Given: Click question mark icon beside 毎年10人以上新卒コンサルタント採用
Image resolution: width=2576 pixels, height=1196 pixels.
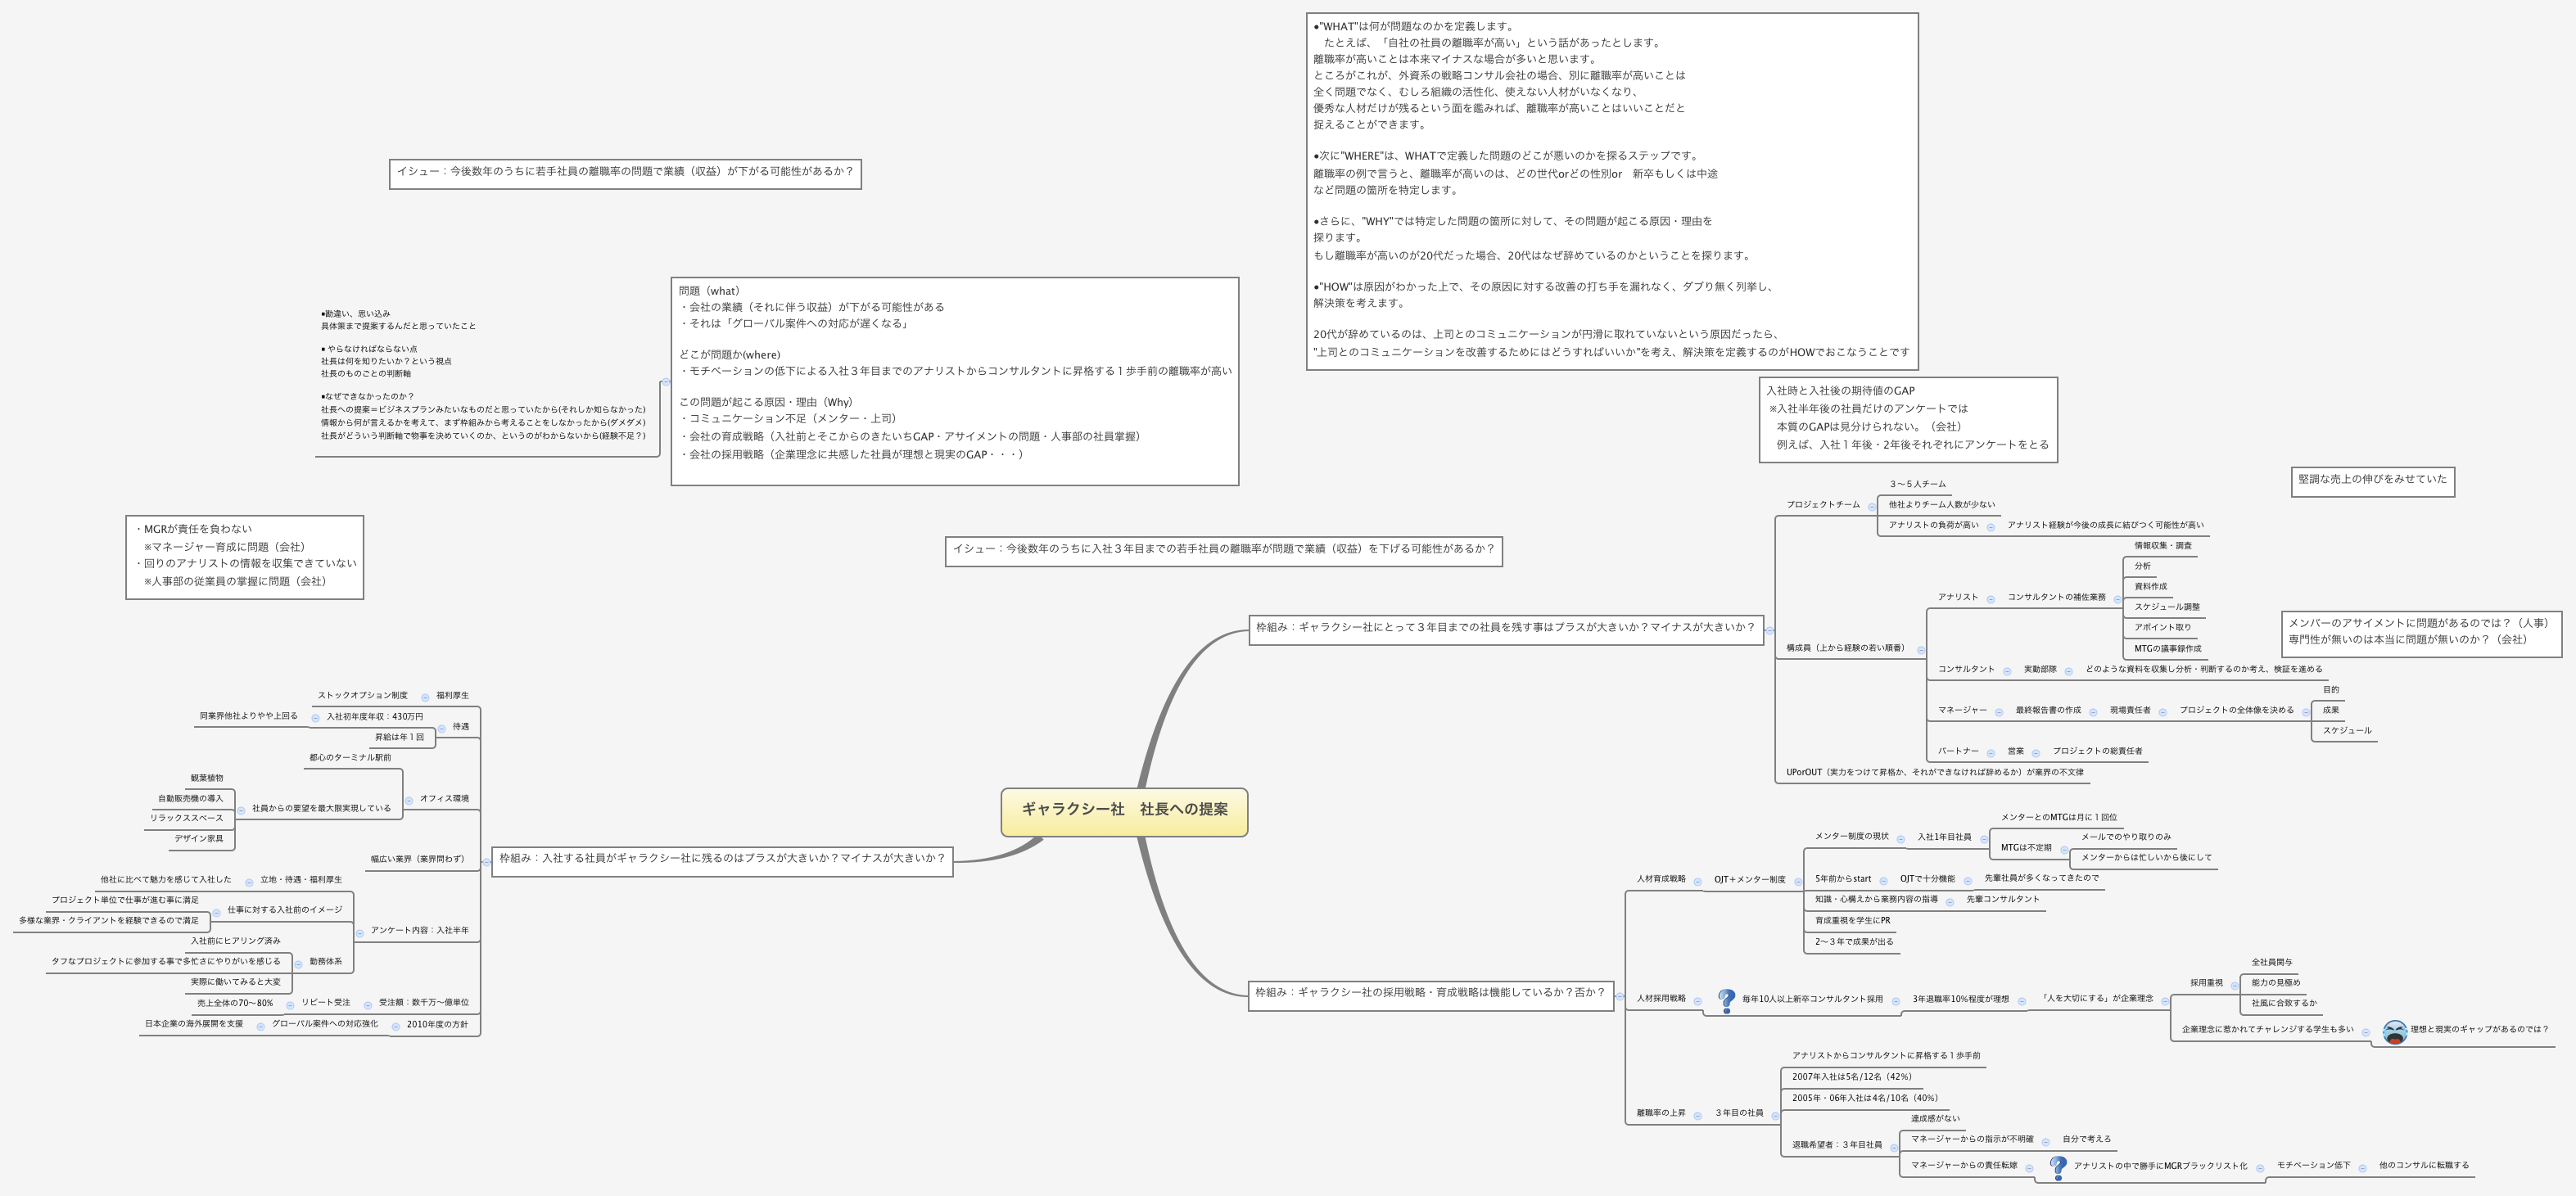Looking at the screenshot, I should 1726,1000.
